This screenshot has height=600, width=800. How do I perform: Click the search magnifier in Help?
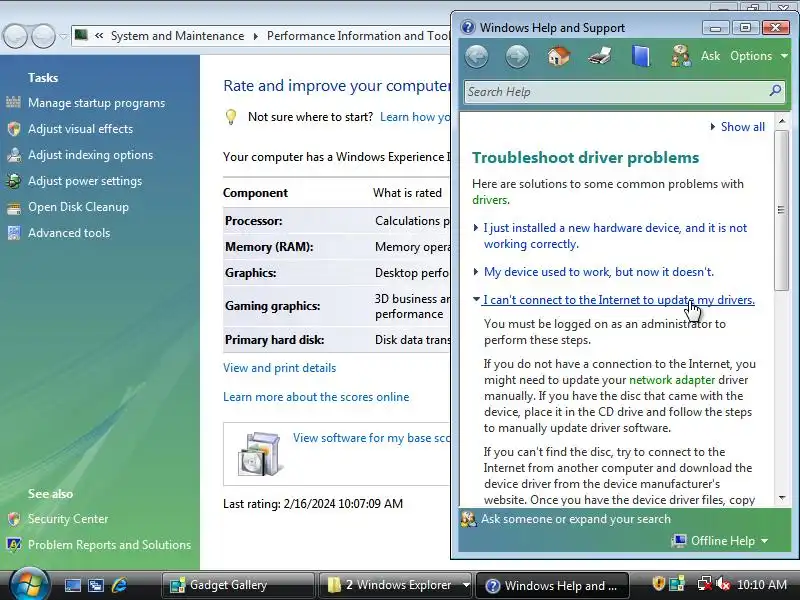(775, 91)
